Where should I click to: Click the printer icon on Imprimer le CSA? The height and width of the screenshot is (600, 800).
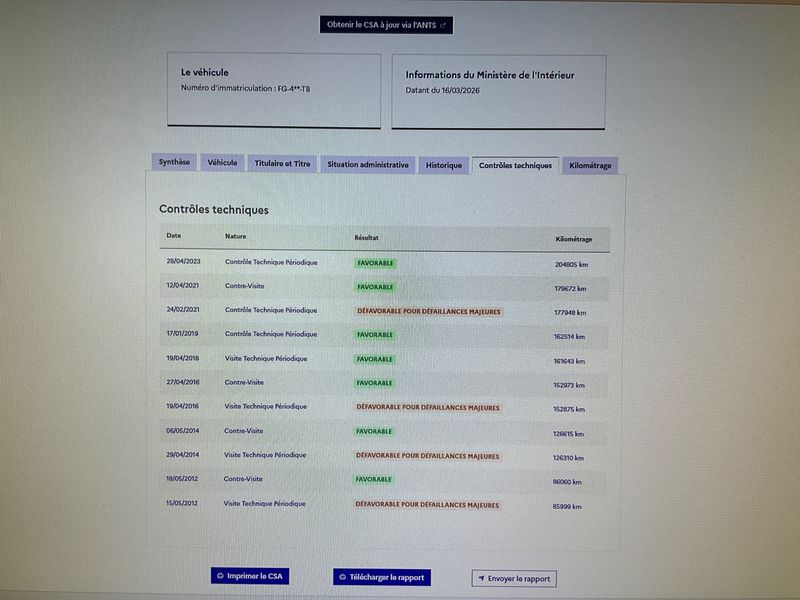220,576
